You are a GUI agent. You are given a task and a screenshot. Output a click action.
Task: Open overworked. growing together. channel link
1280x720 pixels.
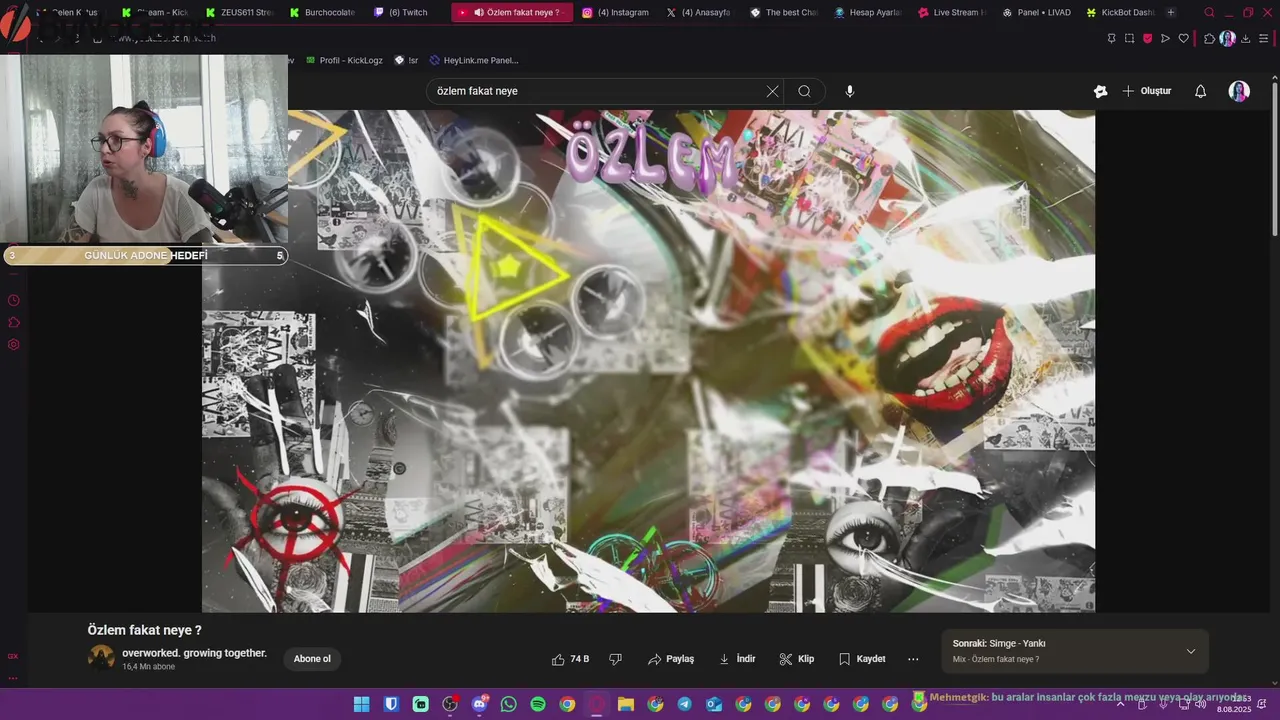pyautogui.click(x=194, y=653)
